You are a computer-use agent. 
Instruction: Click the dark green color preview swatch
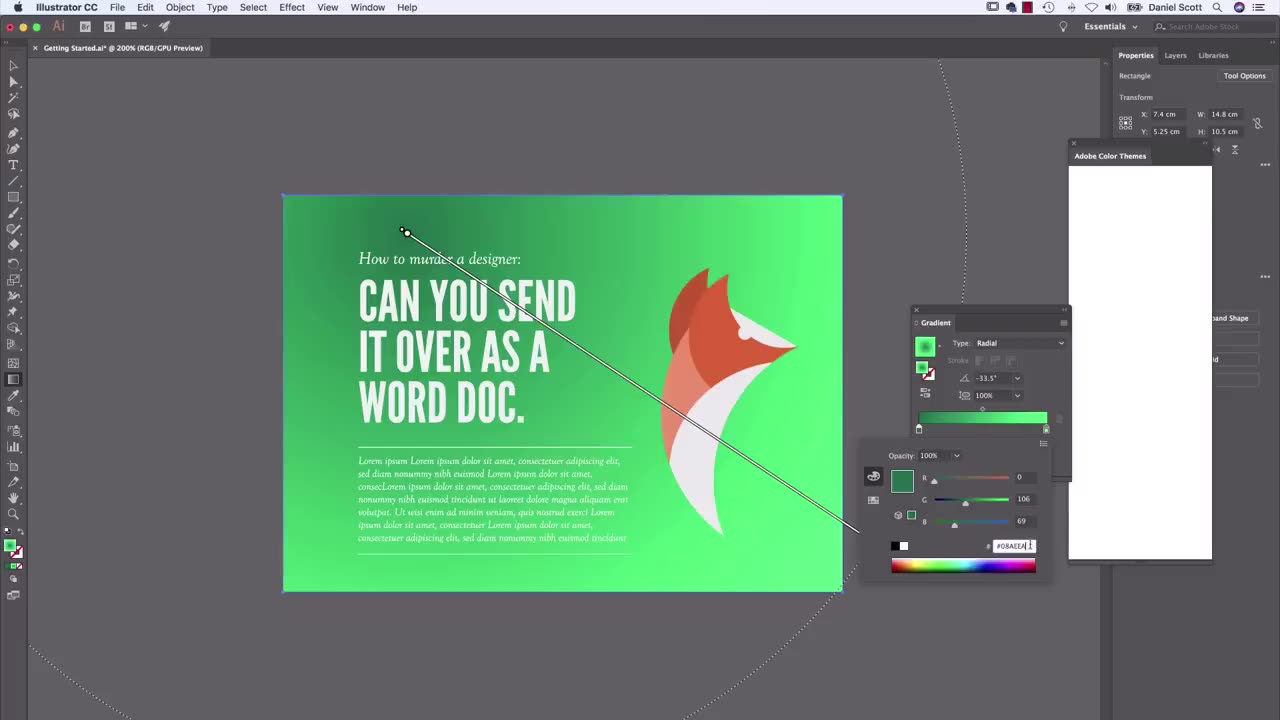[x=902, y=481]
